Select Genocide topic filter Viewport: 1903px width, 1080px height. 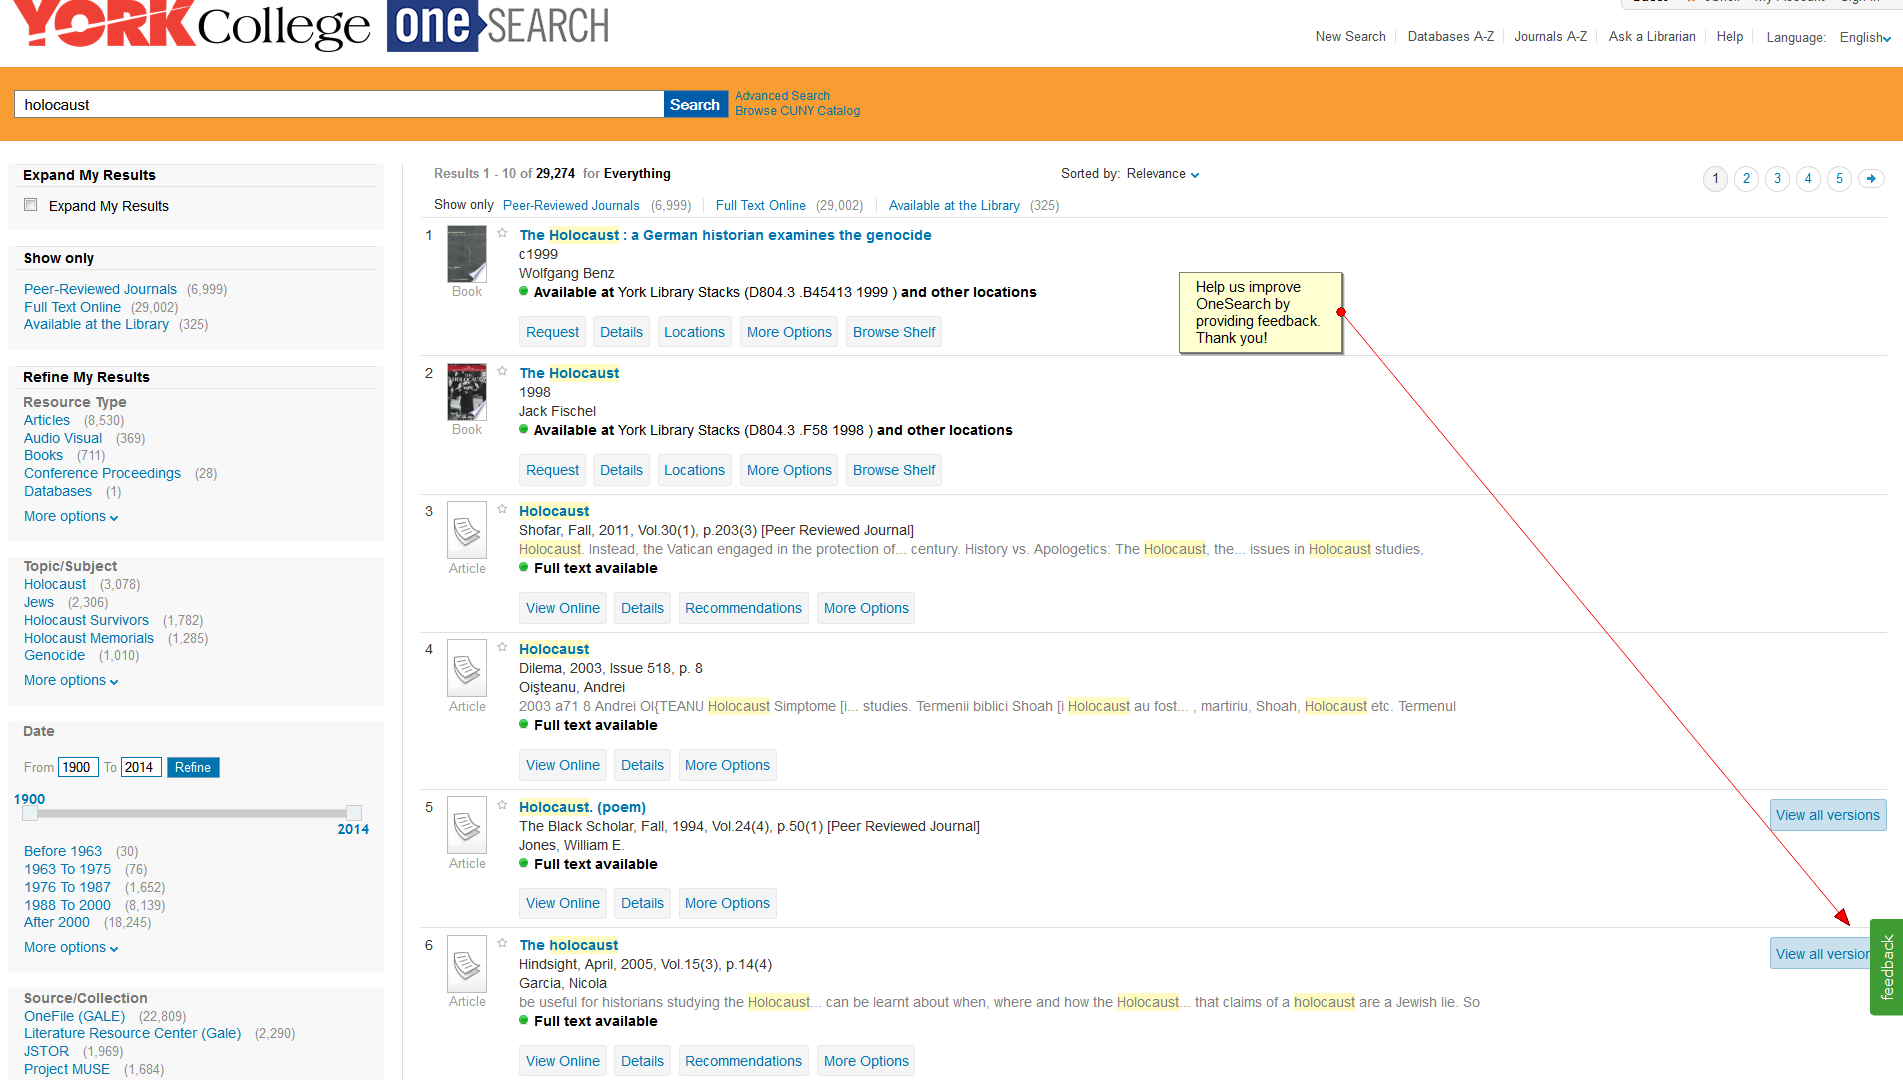pyautogui.click(x=54, y=655)
